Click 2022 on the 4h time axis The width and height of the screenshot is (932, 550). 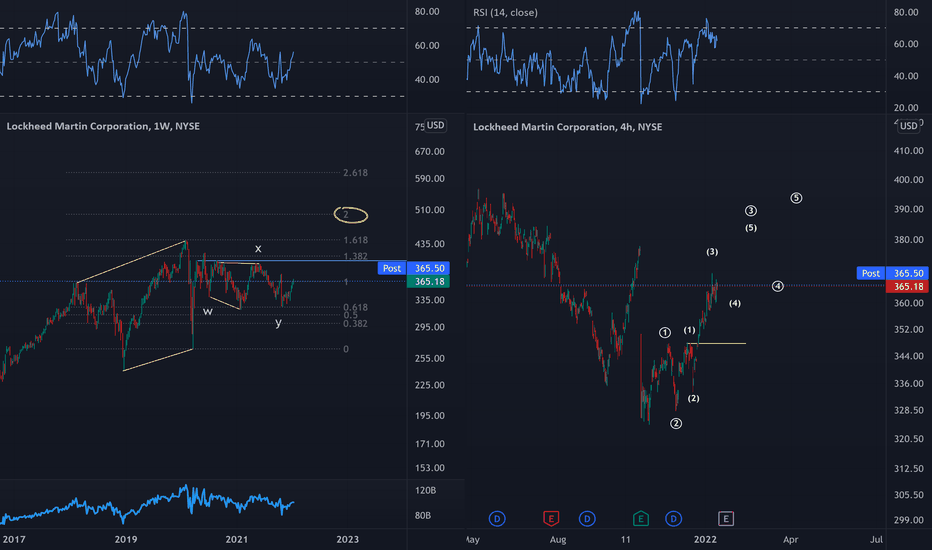pos(706,539)
